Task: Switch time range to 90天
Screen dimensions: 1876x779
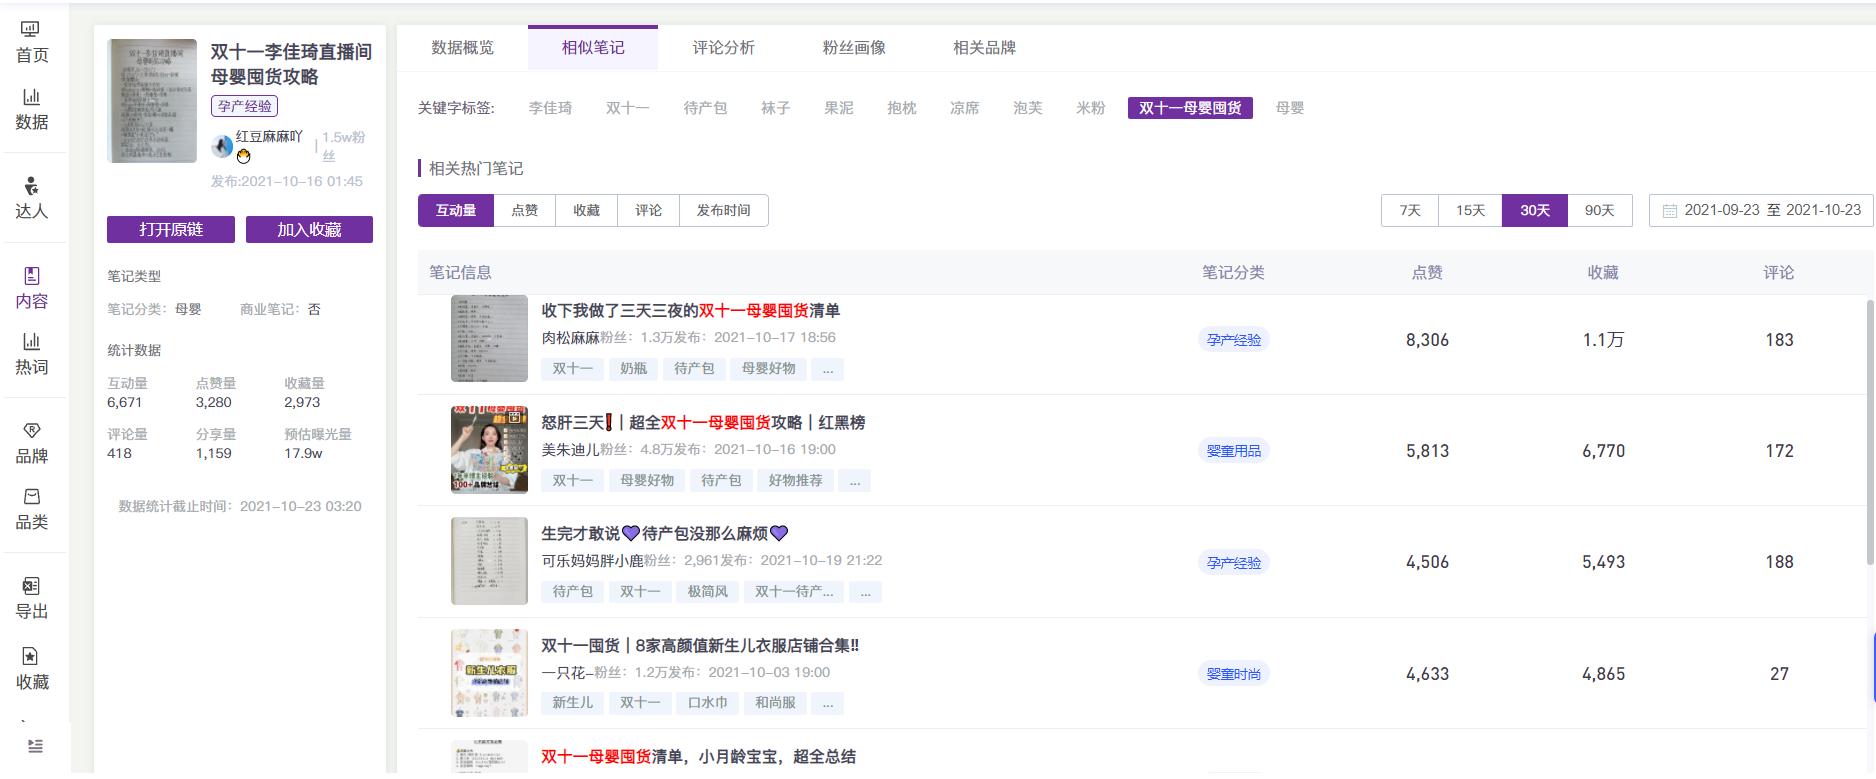Action: click(1599, 210)
